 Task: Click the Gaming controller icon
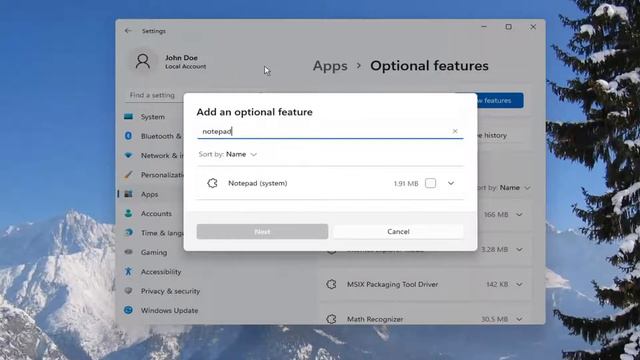pyautogui.click(x=129, y=252)
